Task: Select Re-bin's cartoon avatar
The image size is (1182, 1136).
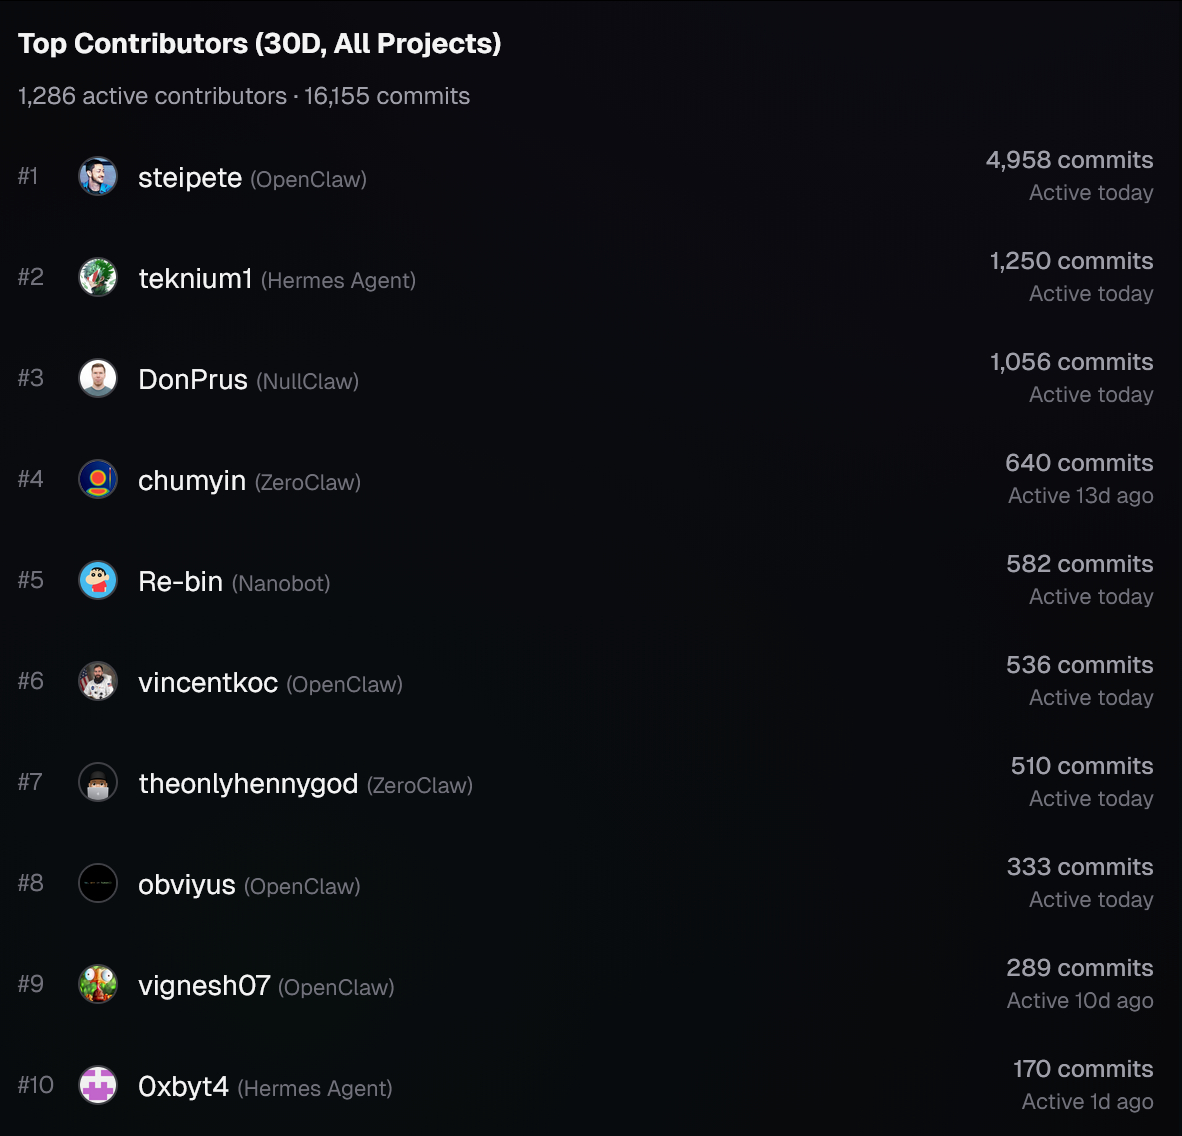Action: click(98, 581)
